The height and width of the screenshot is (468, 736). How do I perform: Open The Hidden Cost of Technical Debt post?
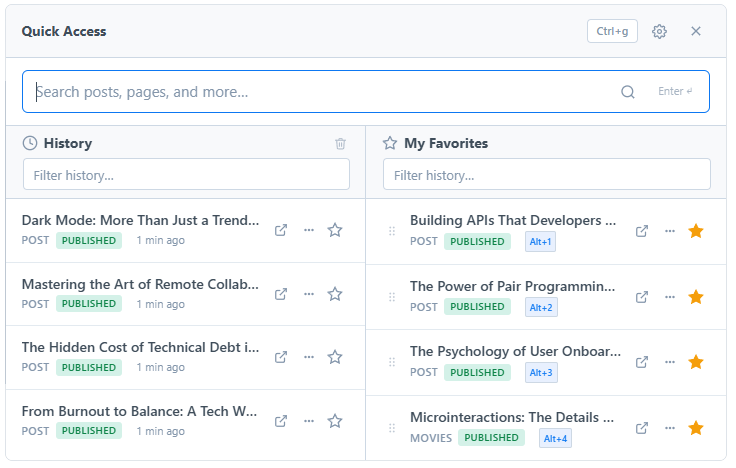point(140,348)
